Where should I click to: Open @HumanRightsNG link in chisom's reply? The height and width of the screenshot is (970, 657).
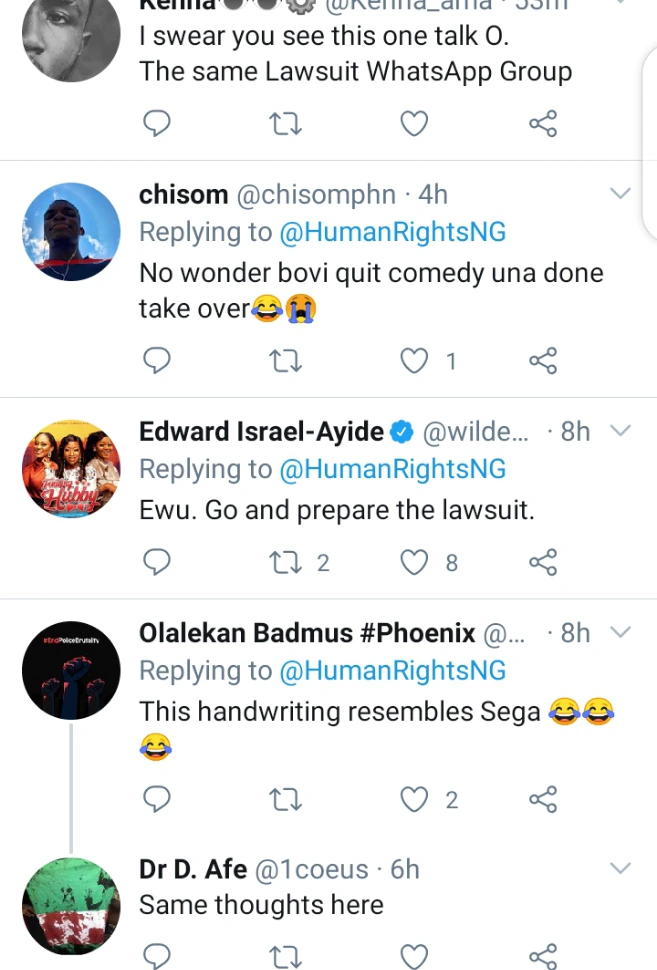pyautogui.click(x=392, y=232)
